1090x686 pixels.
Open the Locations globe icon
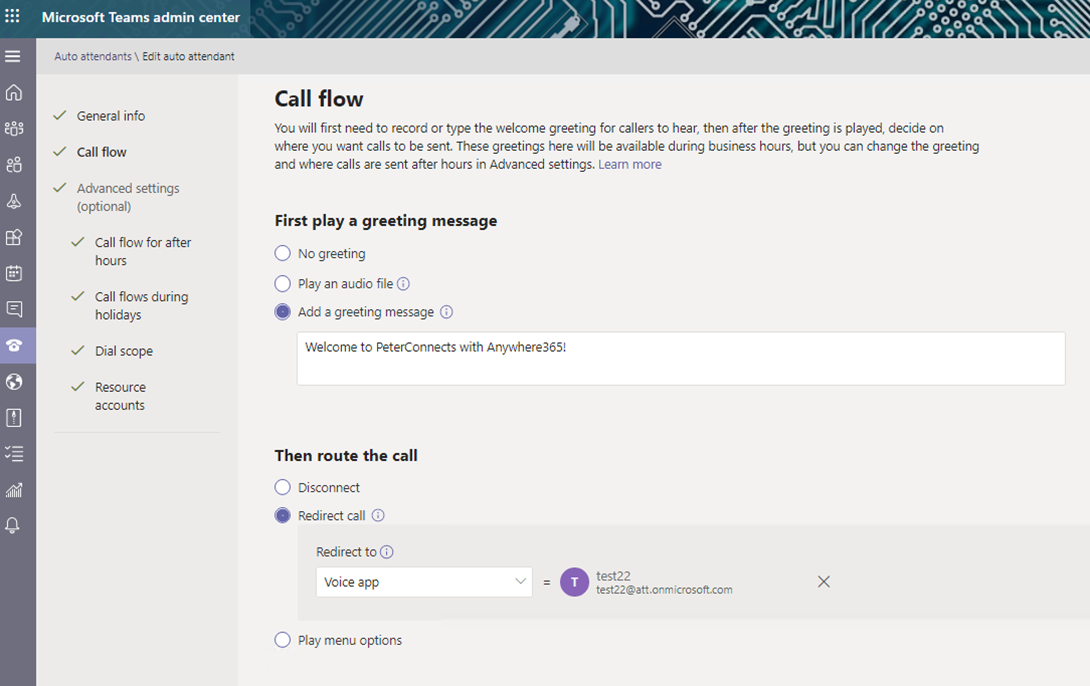coord(14,381)
